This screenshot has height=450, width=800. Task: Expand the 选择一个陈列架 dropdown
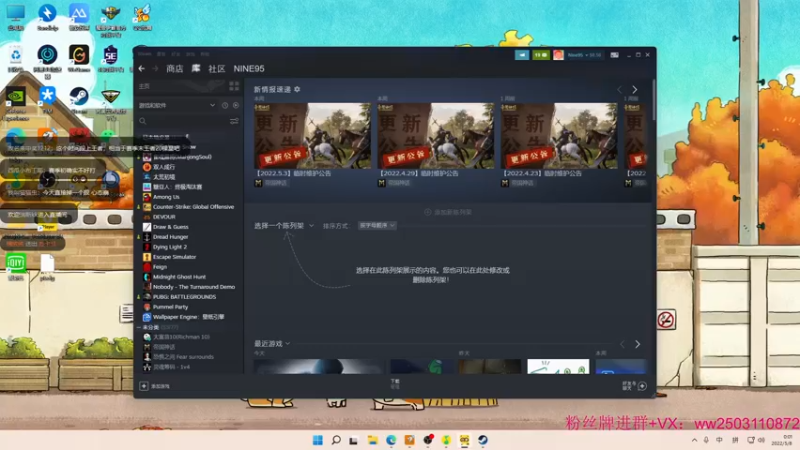[284, 226]
